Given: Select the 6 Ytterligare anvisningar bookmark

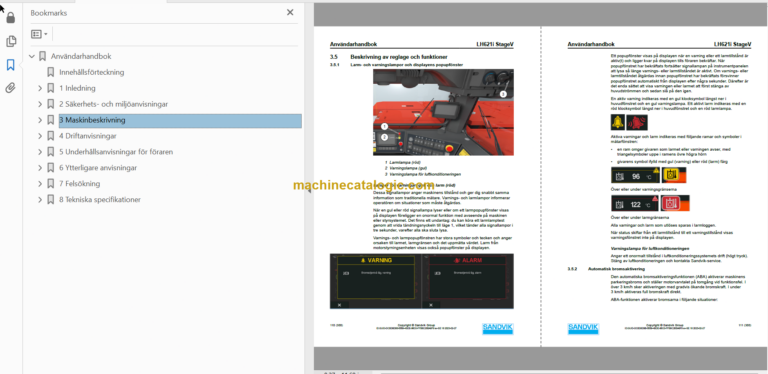Looking at the screenshot, I should 98,168.
